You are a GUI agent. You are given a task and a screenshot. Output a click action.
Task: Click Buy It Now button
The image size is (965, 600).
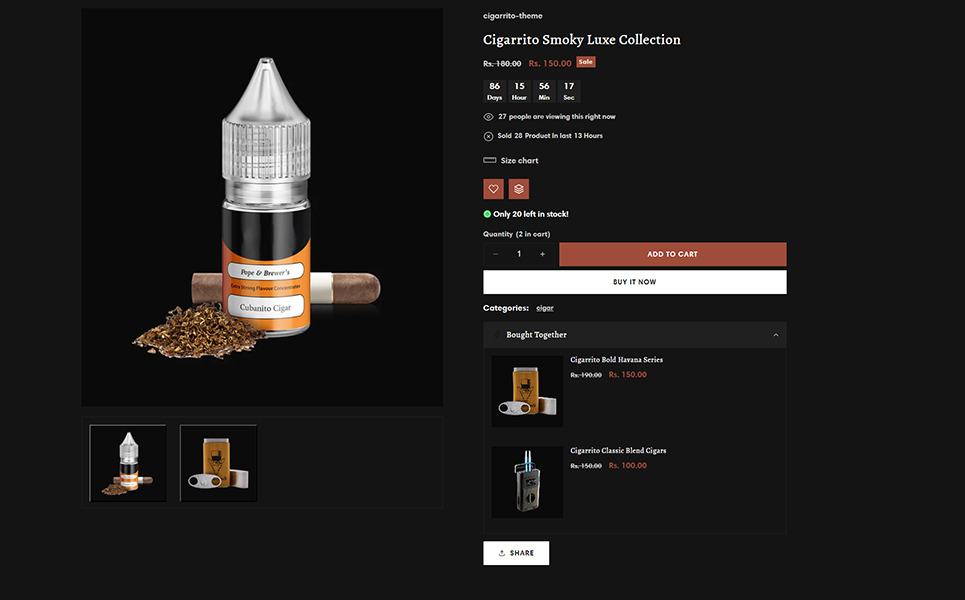[x=635, y=282]
